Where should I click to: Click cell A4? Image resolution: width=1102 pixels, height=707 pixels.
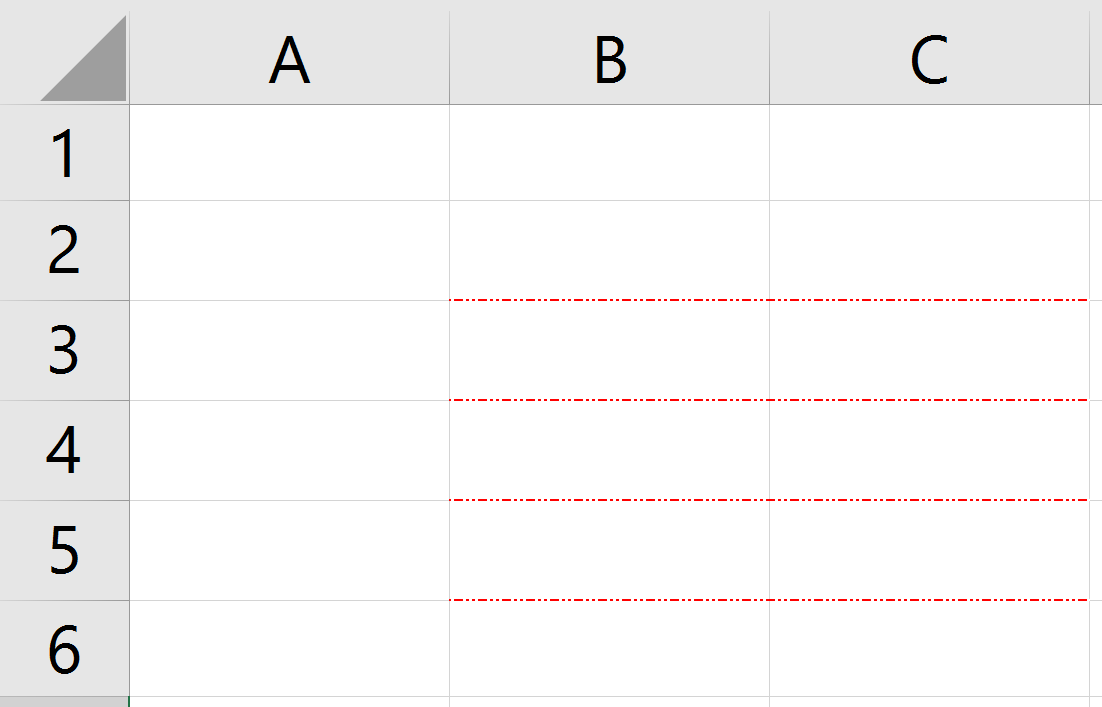(x=290, y=450)
